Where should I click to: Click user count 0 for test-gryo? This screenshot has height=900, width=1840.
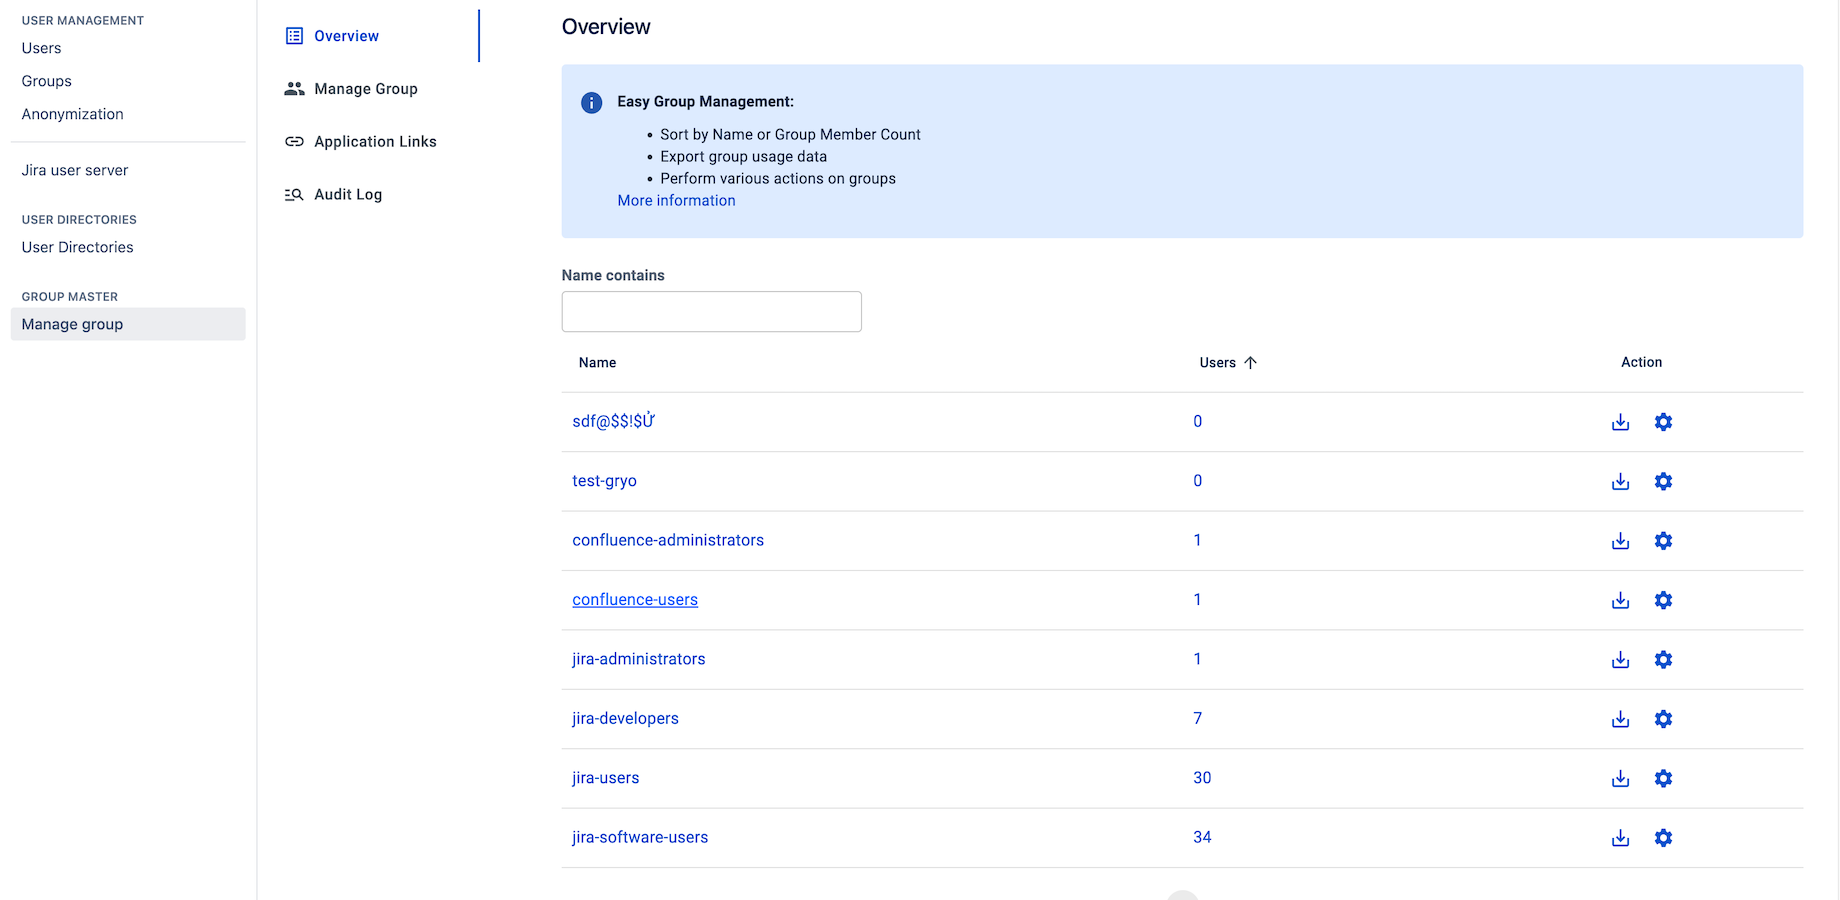(1197, 481)
